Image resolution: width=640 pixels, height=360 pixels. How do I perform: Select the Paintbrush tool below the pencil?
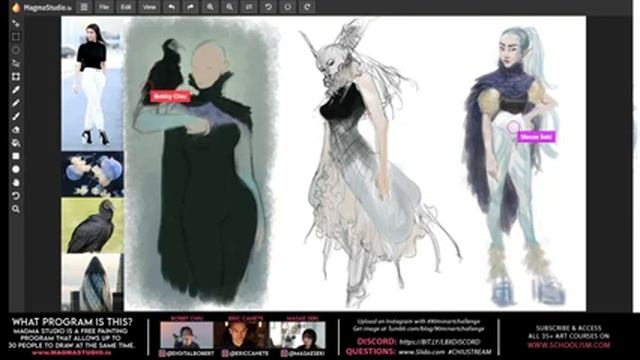pyautogui.click(x=16, y=116)
